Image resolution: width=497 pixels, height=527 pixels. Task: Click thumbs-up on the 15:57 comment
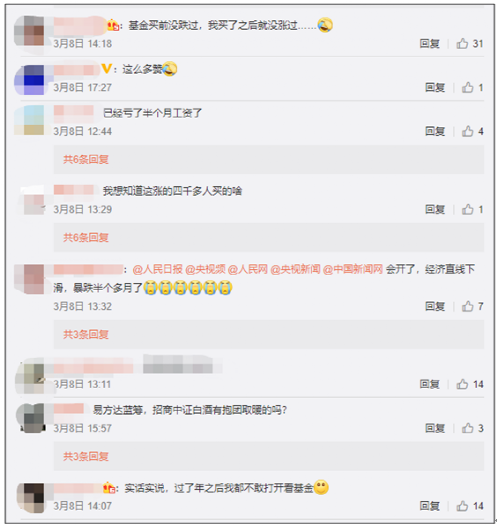(467, 428)
